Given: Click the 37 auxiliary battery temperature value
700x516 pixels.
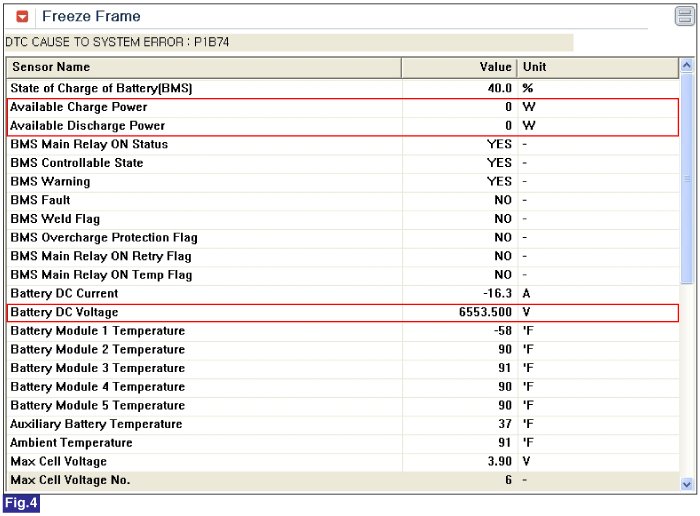Looking at the screenshot, I should tap(505, 424).
